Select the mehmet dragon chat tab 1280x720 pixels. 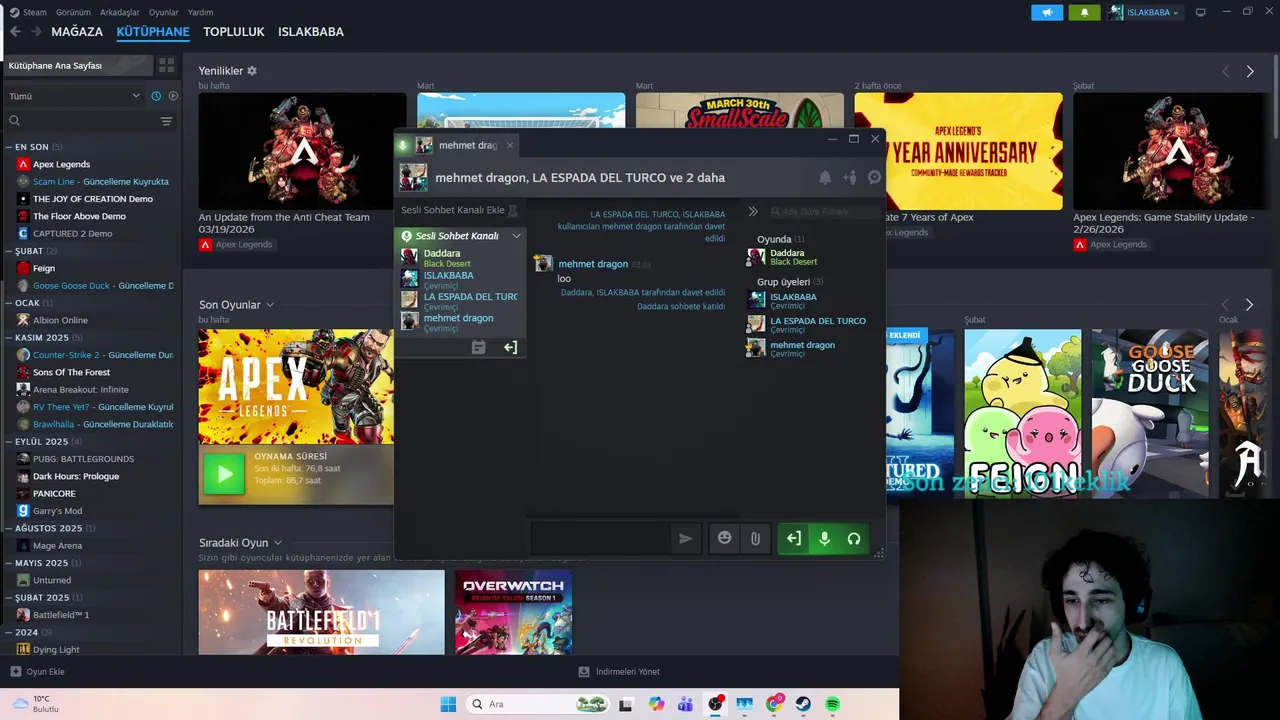pos(467,145)
